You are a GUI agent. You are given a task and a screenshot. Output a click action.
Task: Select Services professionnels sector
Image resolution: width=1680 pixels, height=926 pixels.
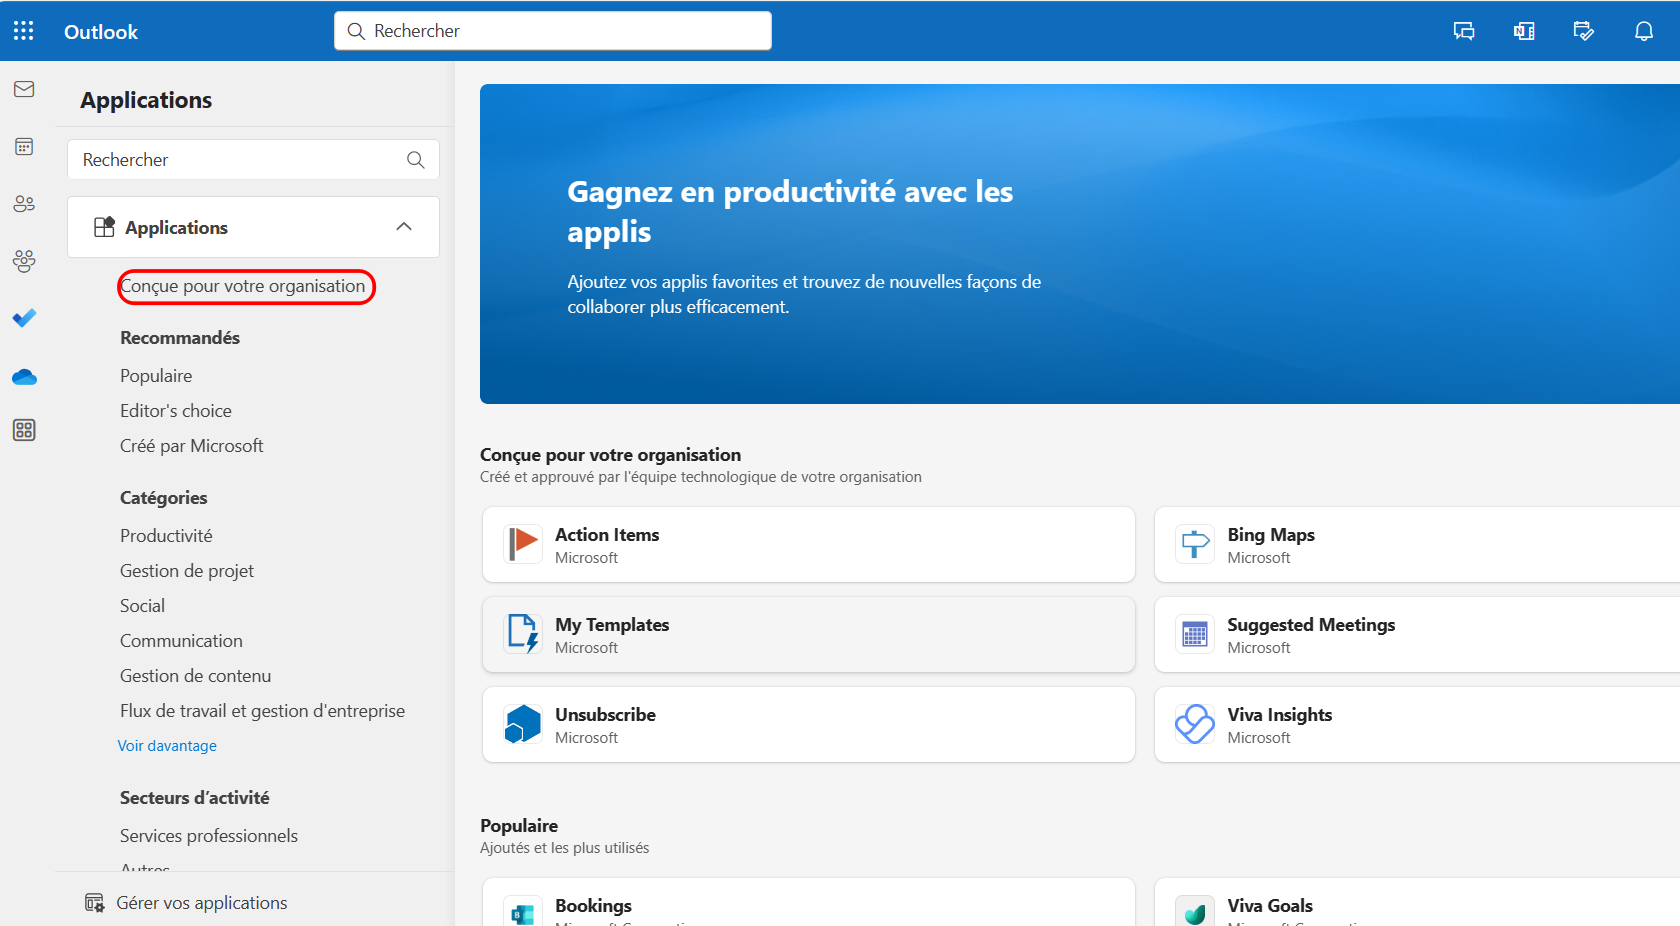pyautogui.click(x=209, y=836)
